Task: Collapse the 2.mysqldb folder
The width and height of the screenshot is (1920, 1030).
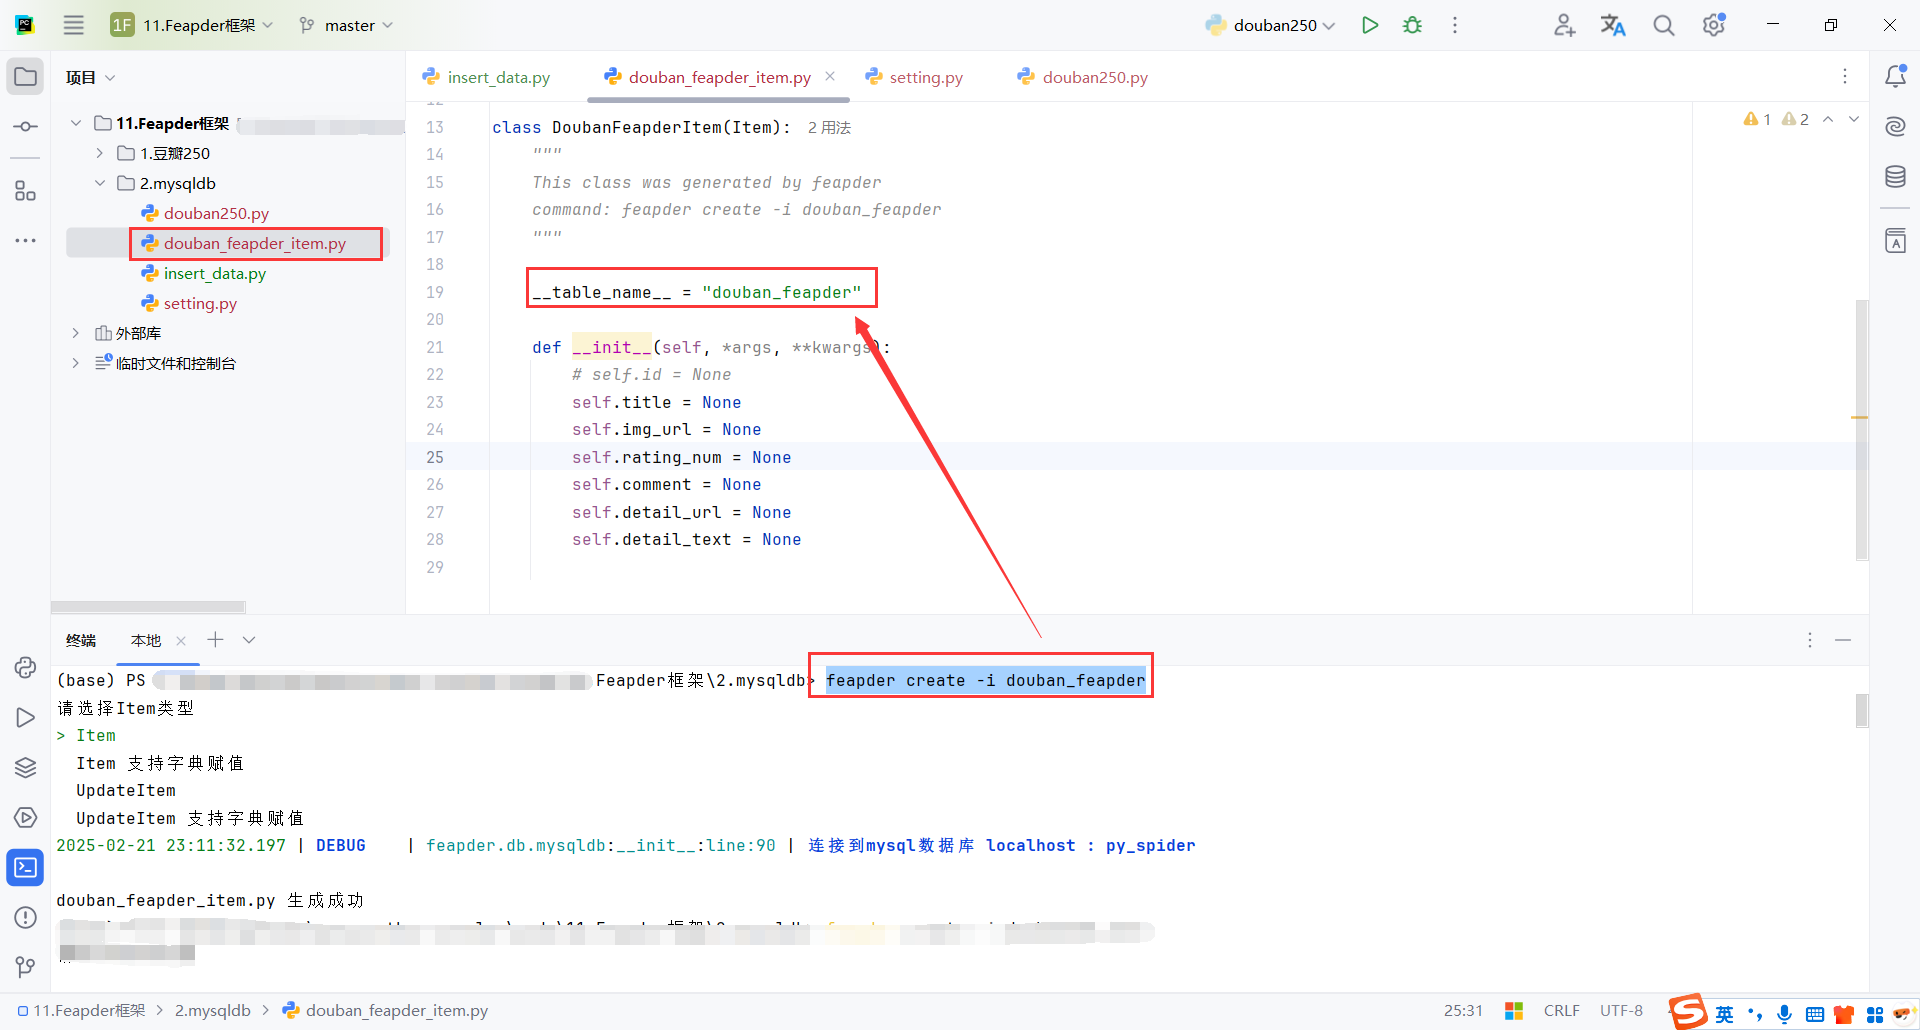Action: click(100, 182)
